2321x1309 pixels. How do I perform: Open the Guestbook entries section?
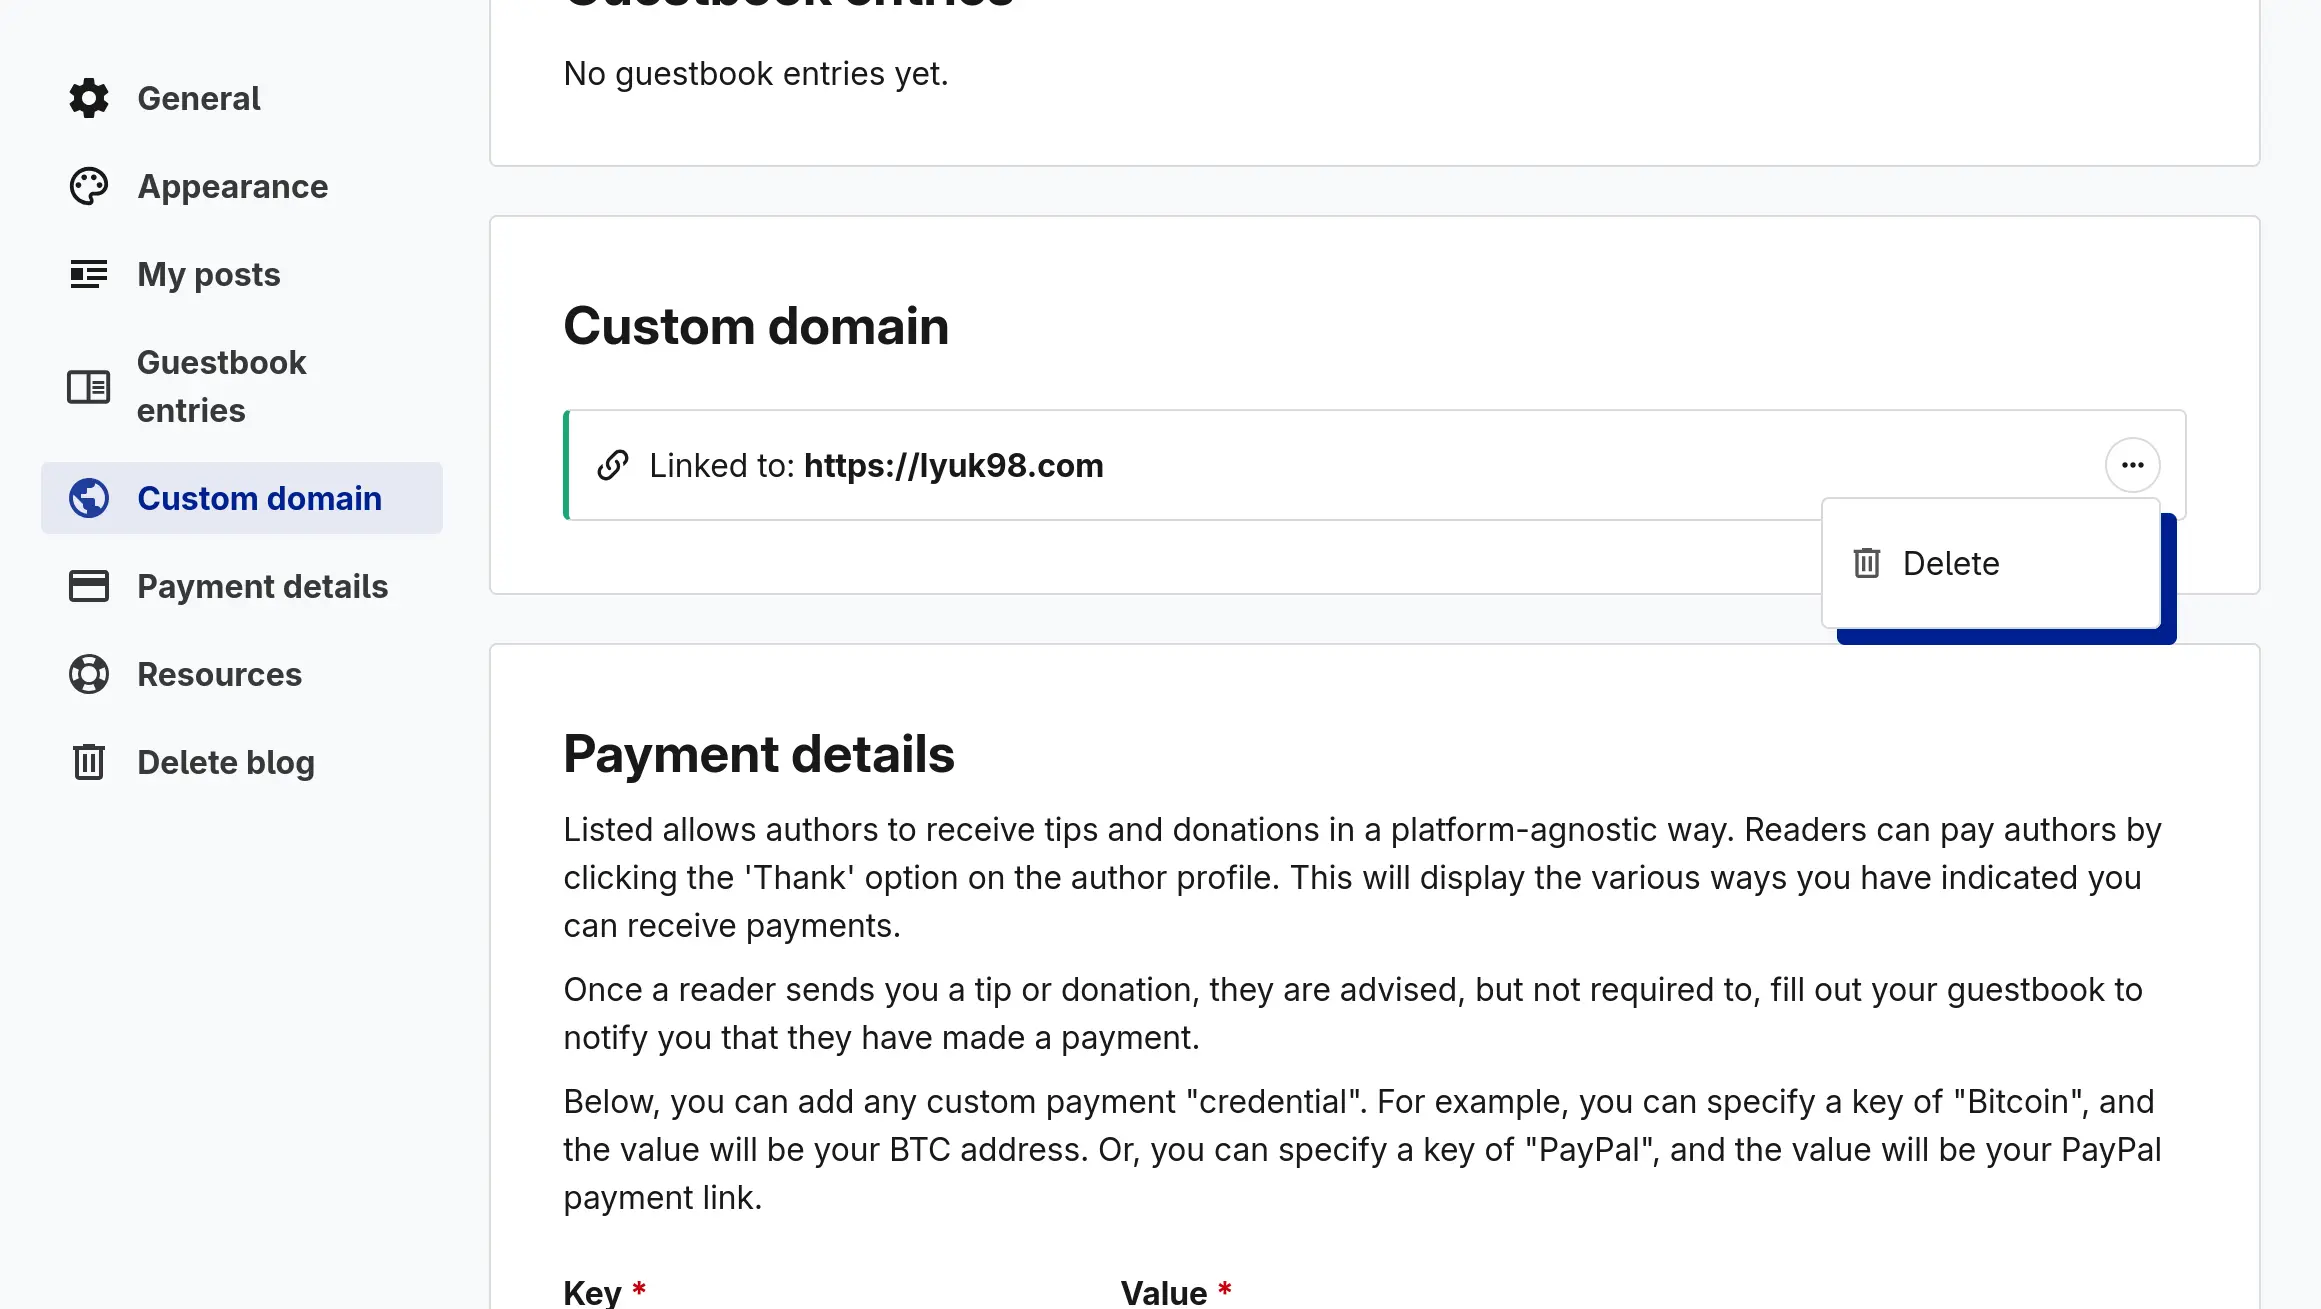click(x=221, y=386)
